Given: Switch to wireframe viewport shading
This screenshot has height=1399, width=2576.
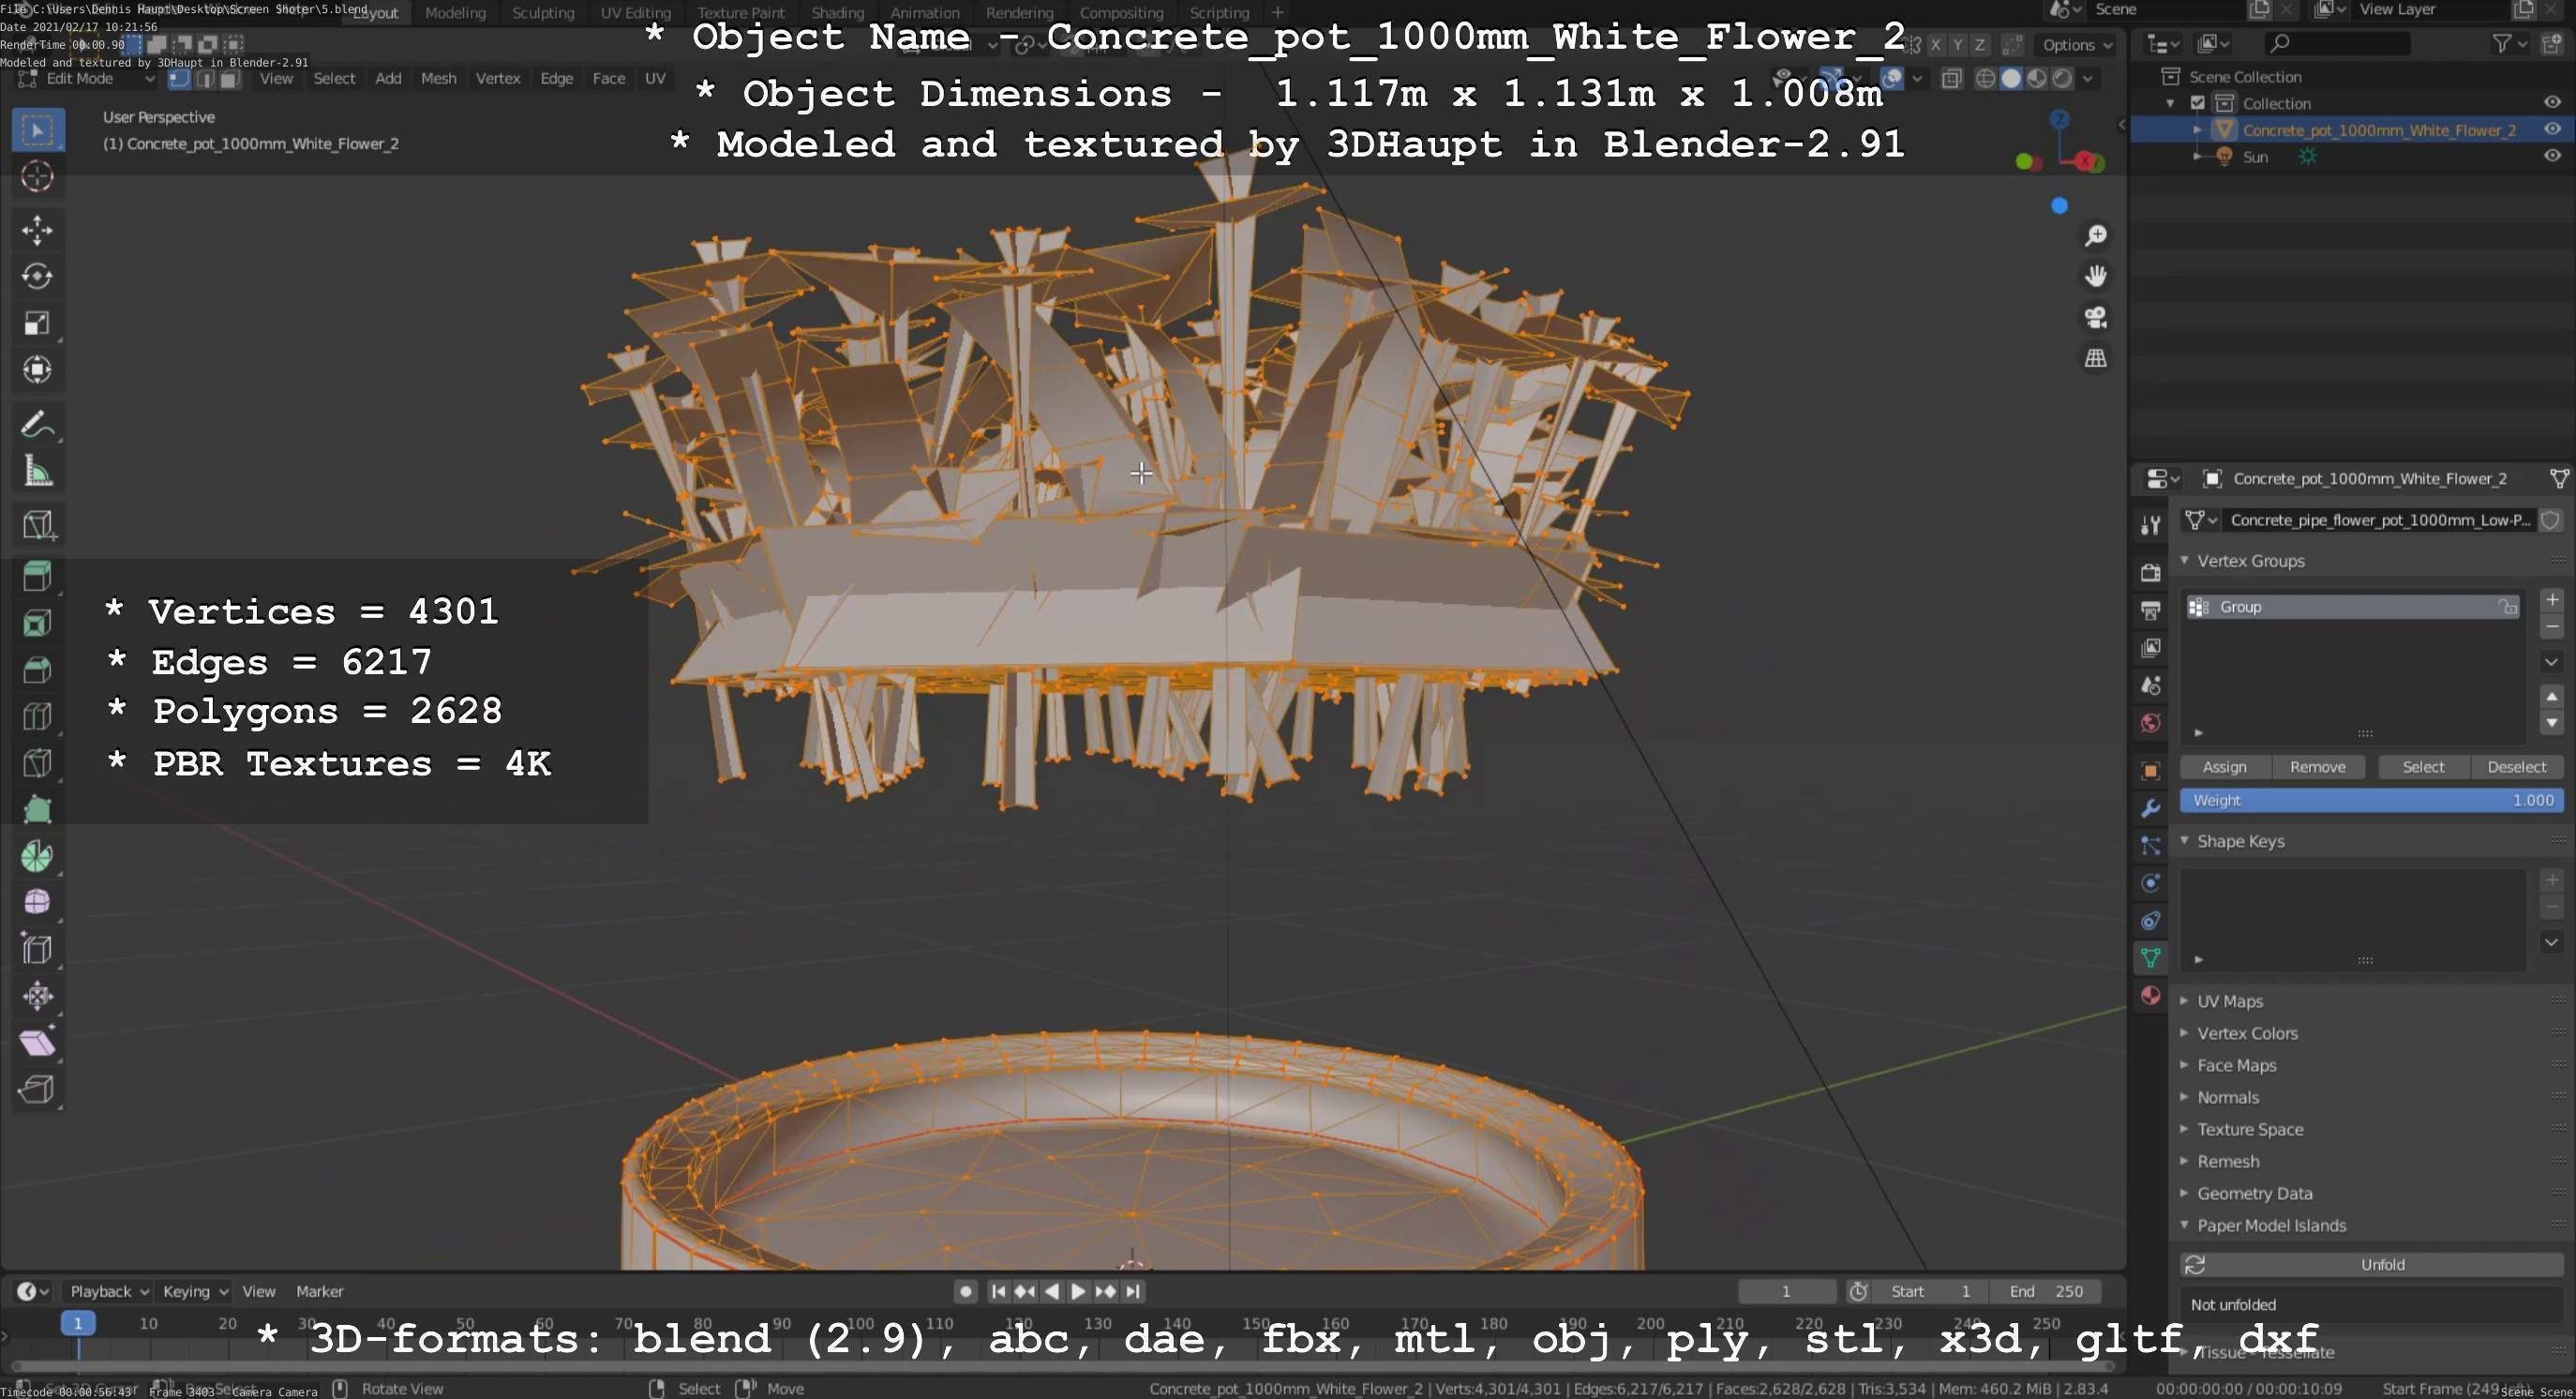Looking at the screenshot, I should coord(1986,79).
